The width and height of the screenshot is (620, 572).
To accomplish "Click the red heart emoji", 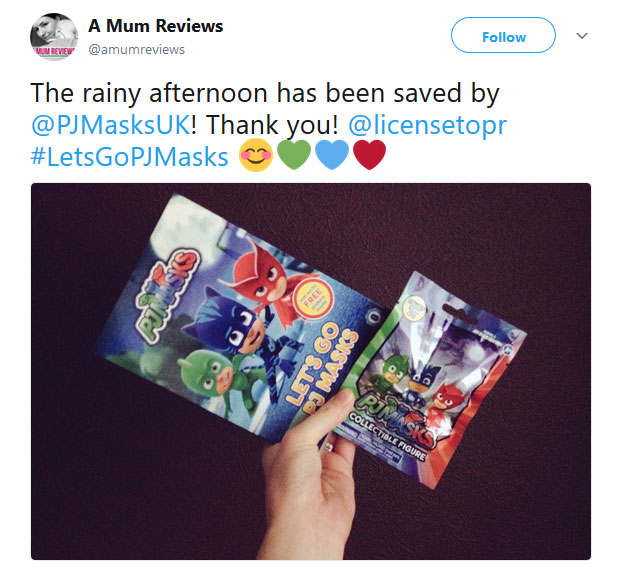I will [x=369, y=155].
